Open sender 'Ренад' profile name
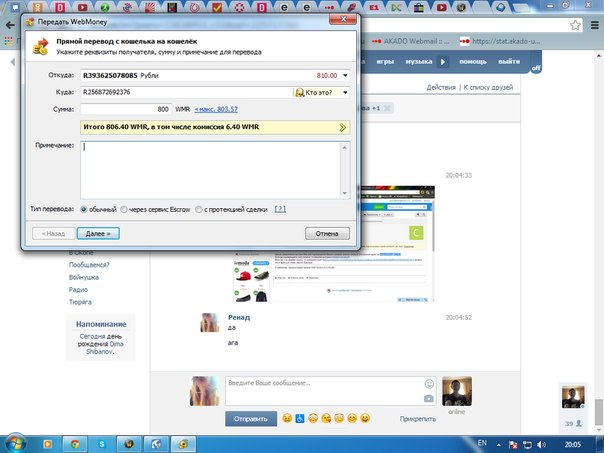Viewport: 604px width, 453px height. [239, 317]
